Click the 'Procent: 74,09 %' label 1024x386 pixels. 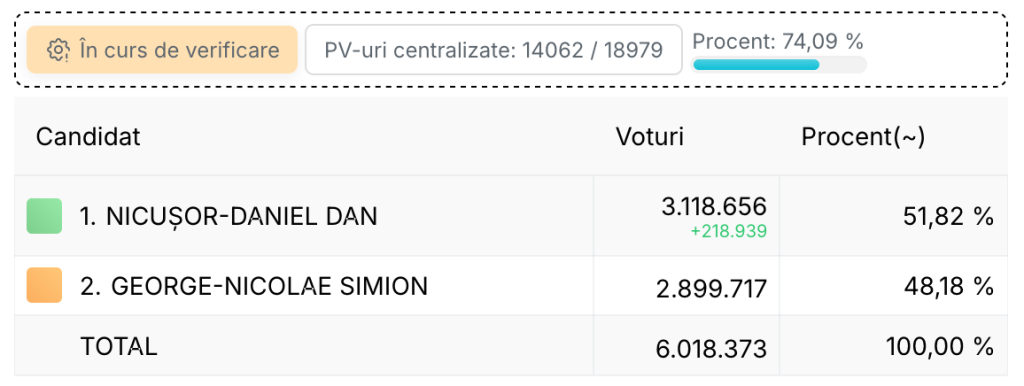[x=778, y=41]
